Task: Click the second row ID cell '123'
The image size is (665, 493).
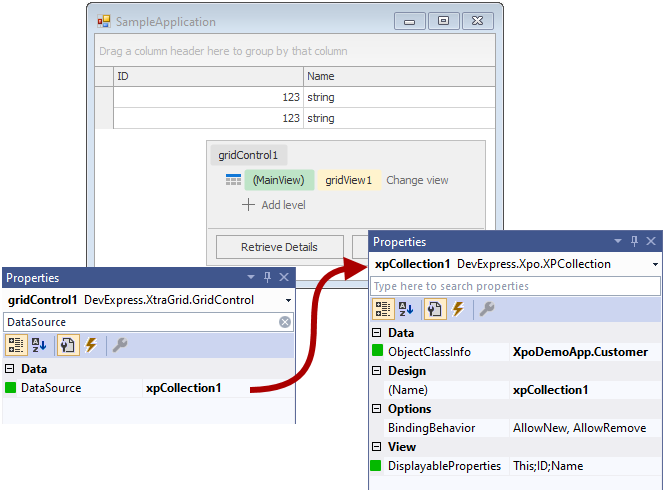Action: (x=208, y=118)
